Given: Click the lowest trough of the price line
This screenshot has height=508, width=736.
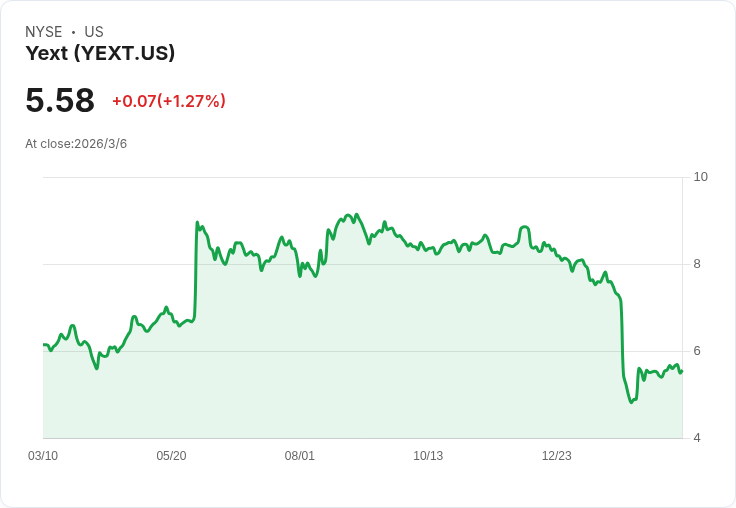Looking at the screenshot, I should [631, 402].
